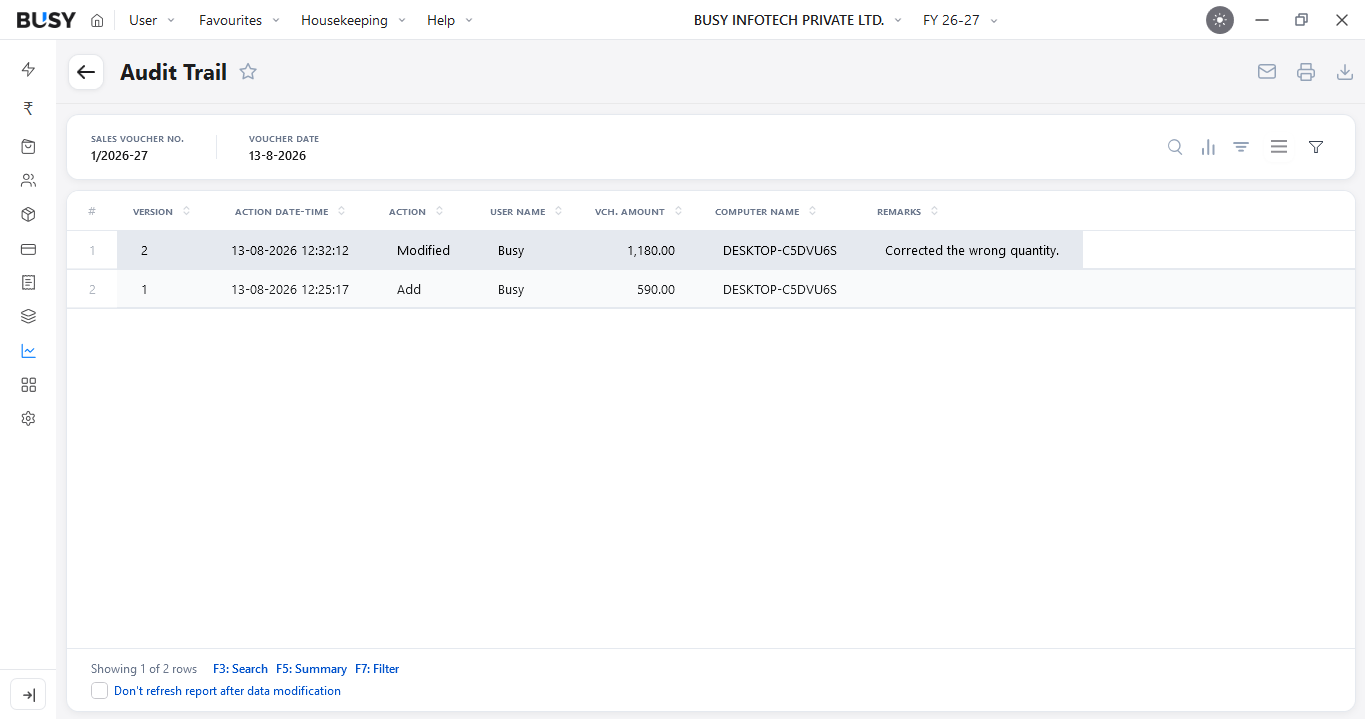Restore the application window
The width and height of the screenshot is (1365, 719).
(x=1301, y=20)
